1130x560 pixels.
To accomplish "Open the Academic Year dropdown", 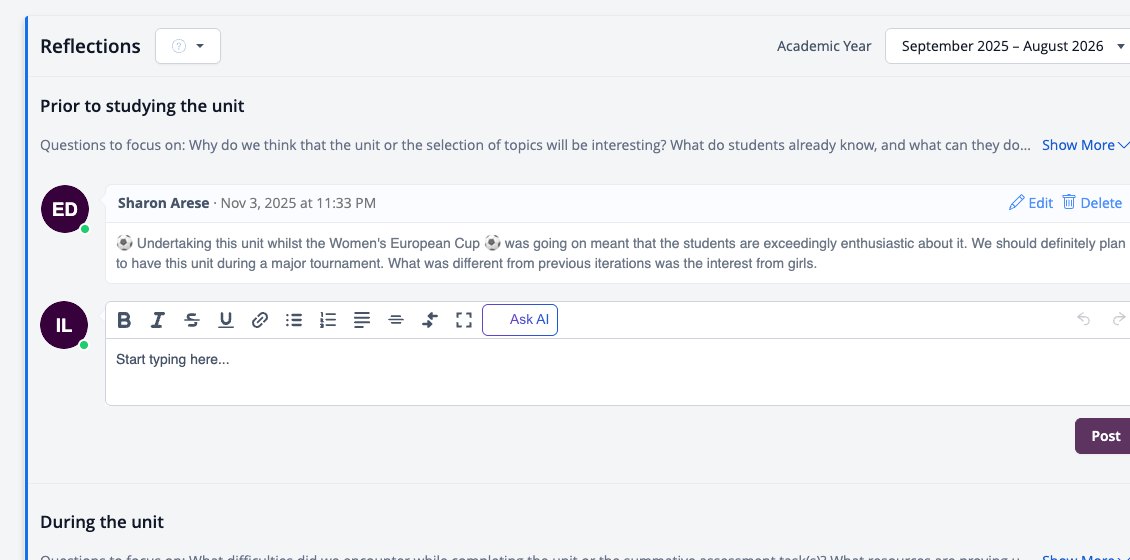I will (x=1008, y=46).
